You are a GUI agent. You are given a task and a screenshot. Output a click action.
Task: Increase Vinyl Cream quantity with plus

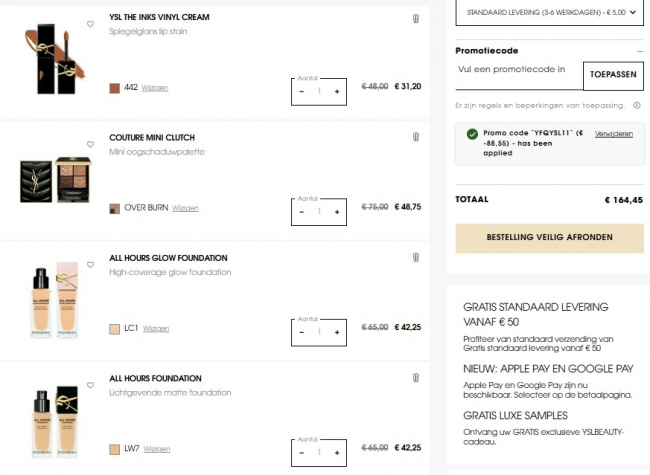click(337, 92)
